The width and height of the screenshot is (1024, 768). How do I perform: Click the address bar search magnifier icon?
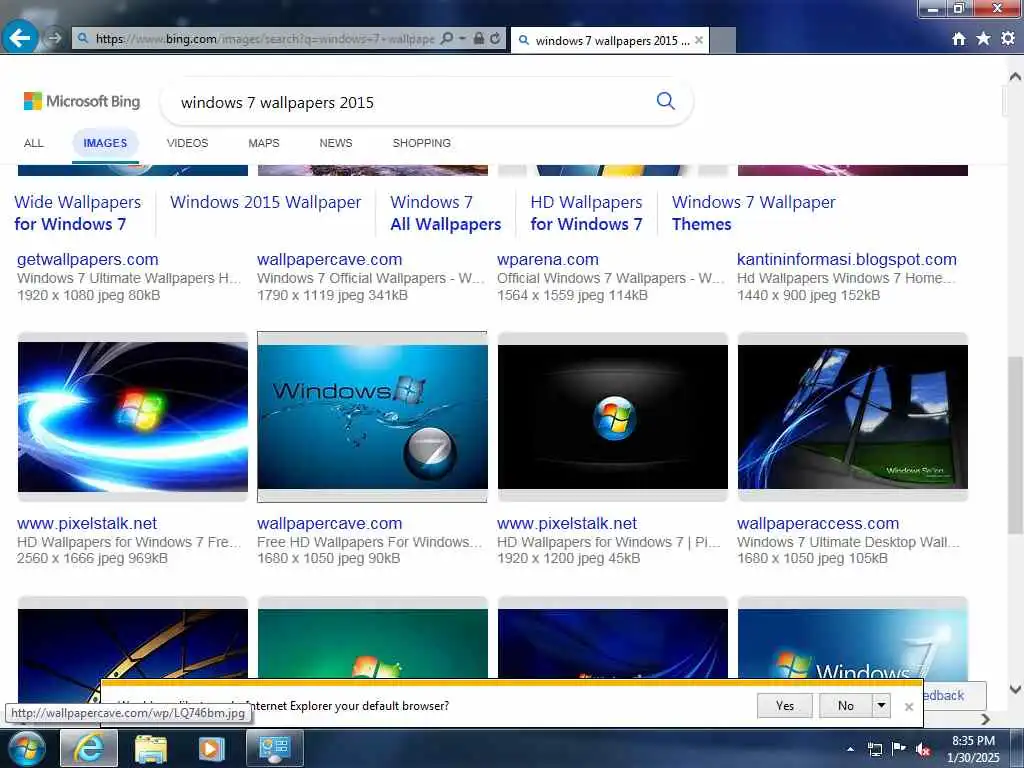click(447, 39)
